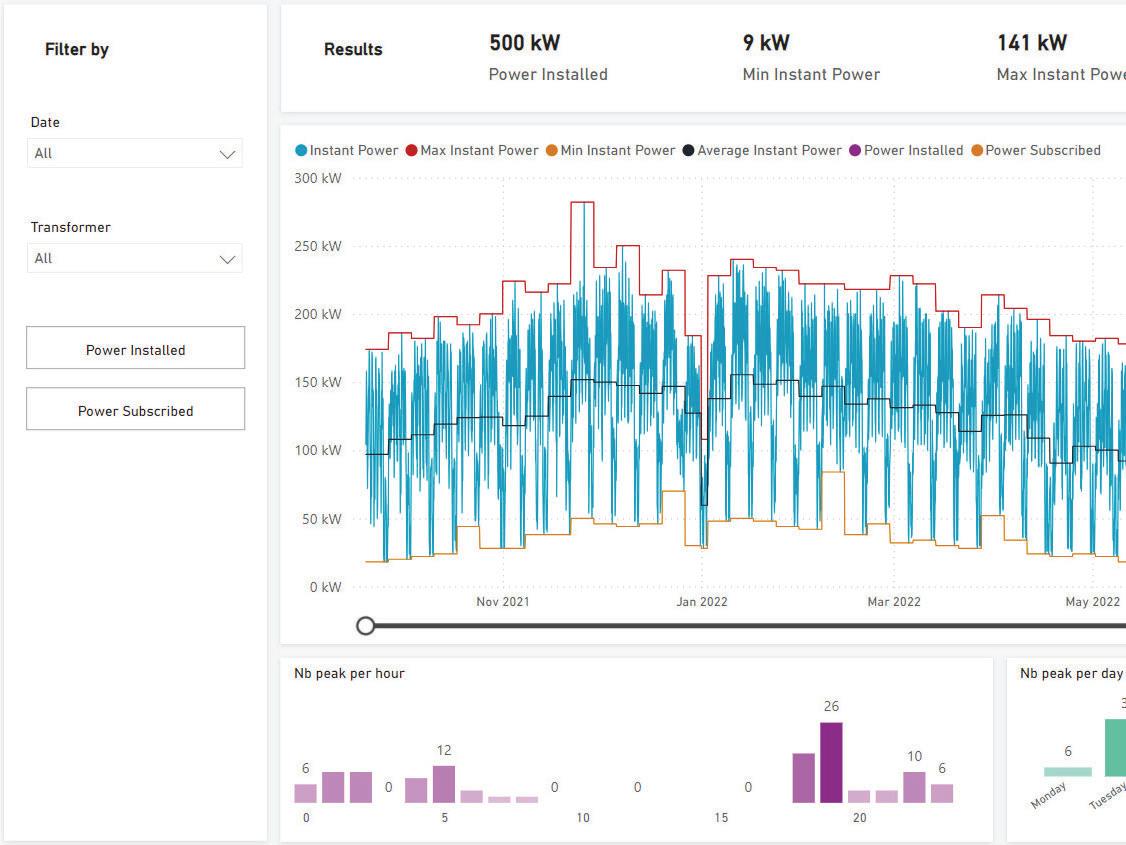The image size is (1126, 845).
Task: Select the Instant Power legend marker
Action: (302, 150)
